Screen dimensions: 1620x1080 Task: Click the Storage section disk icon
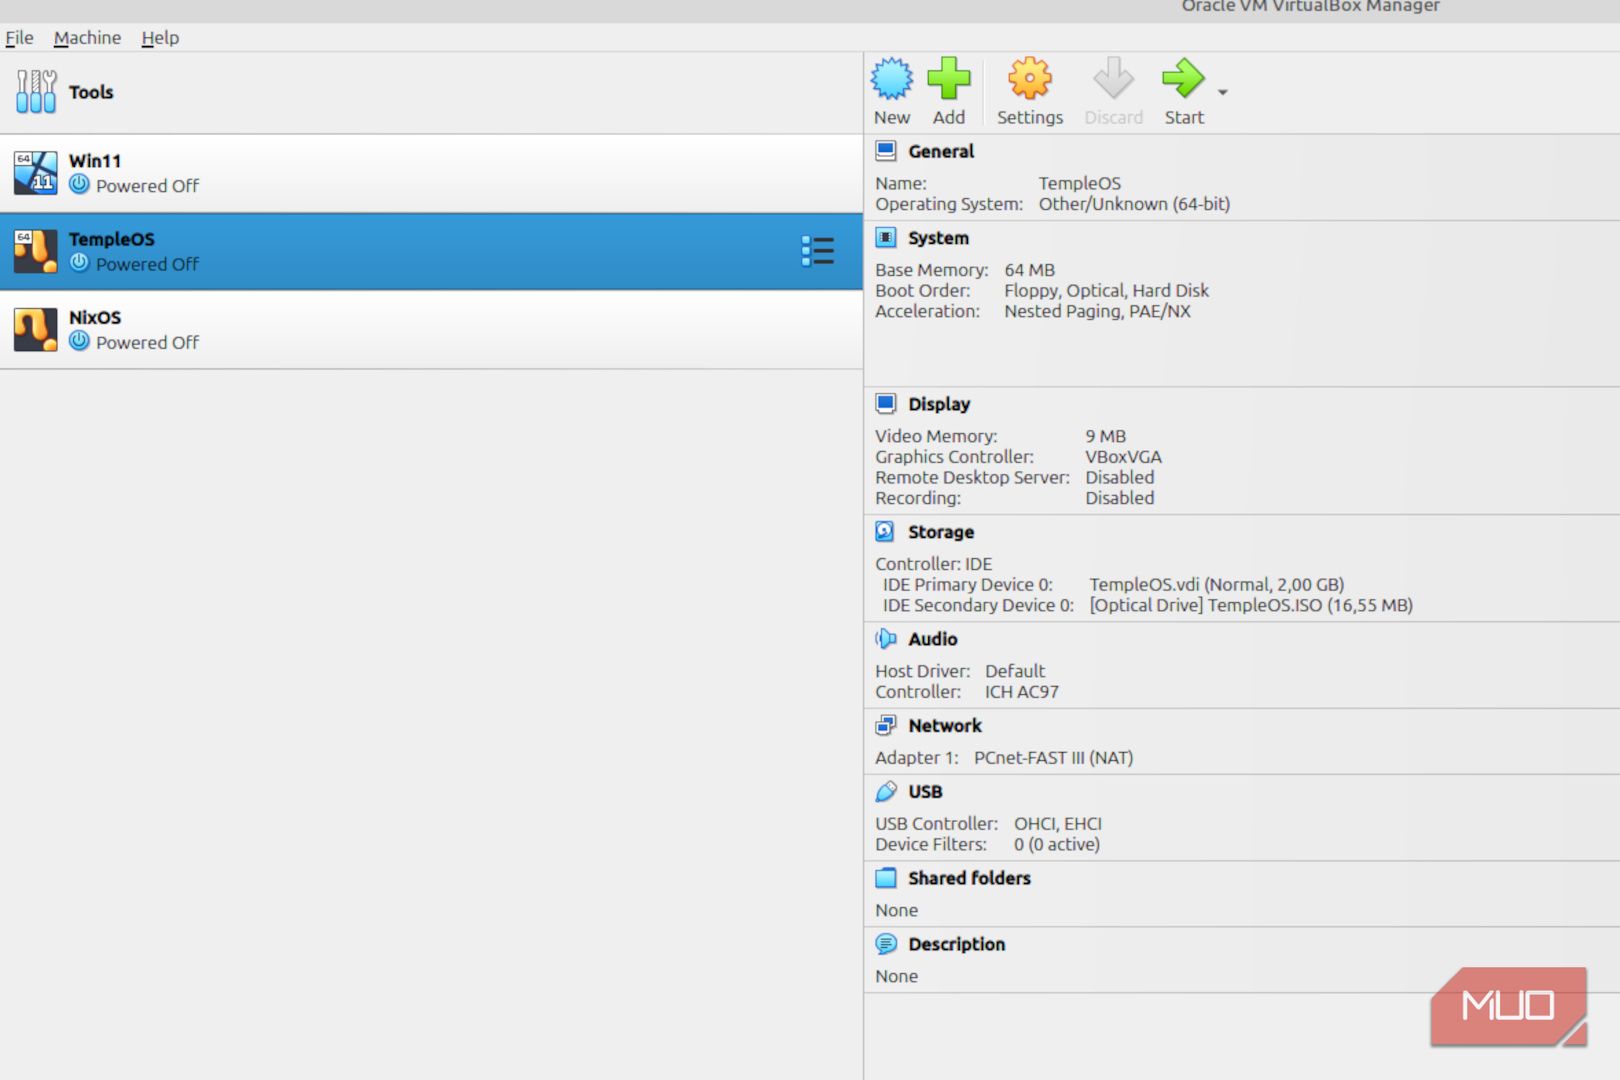885,531
